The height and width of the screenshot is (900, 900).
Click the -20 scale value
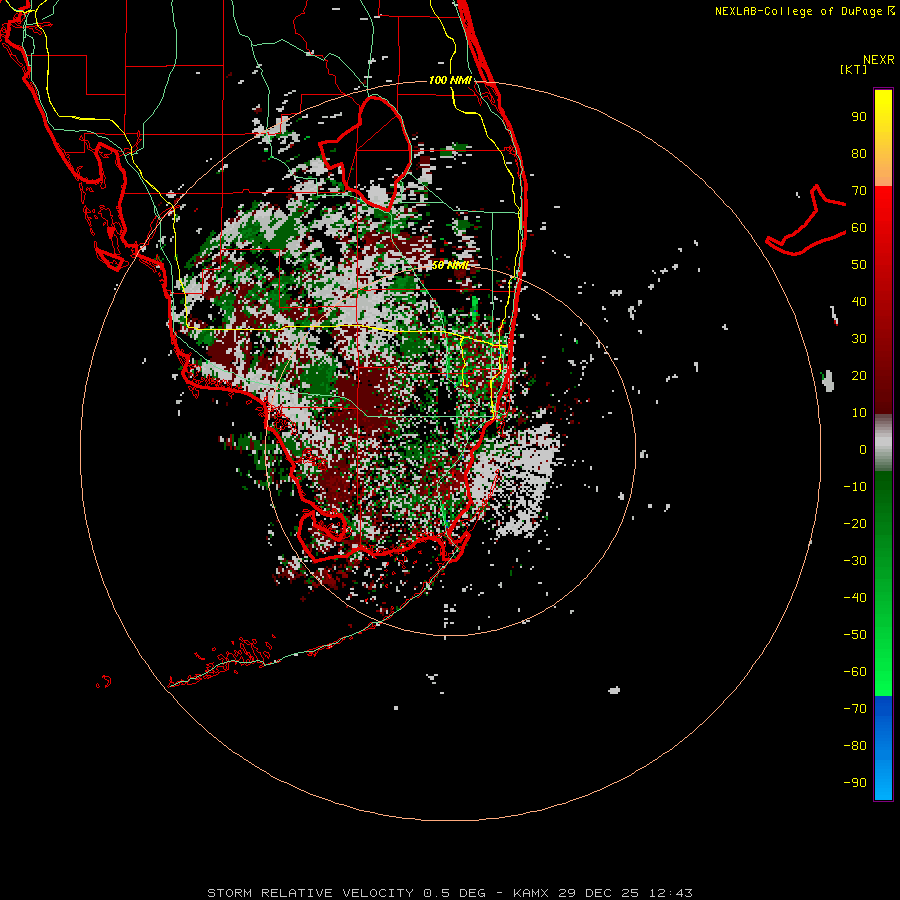coord(855,524)
